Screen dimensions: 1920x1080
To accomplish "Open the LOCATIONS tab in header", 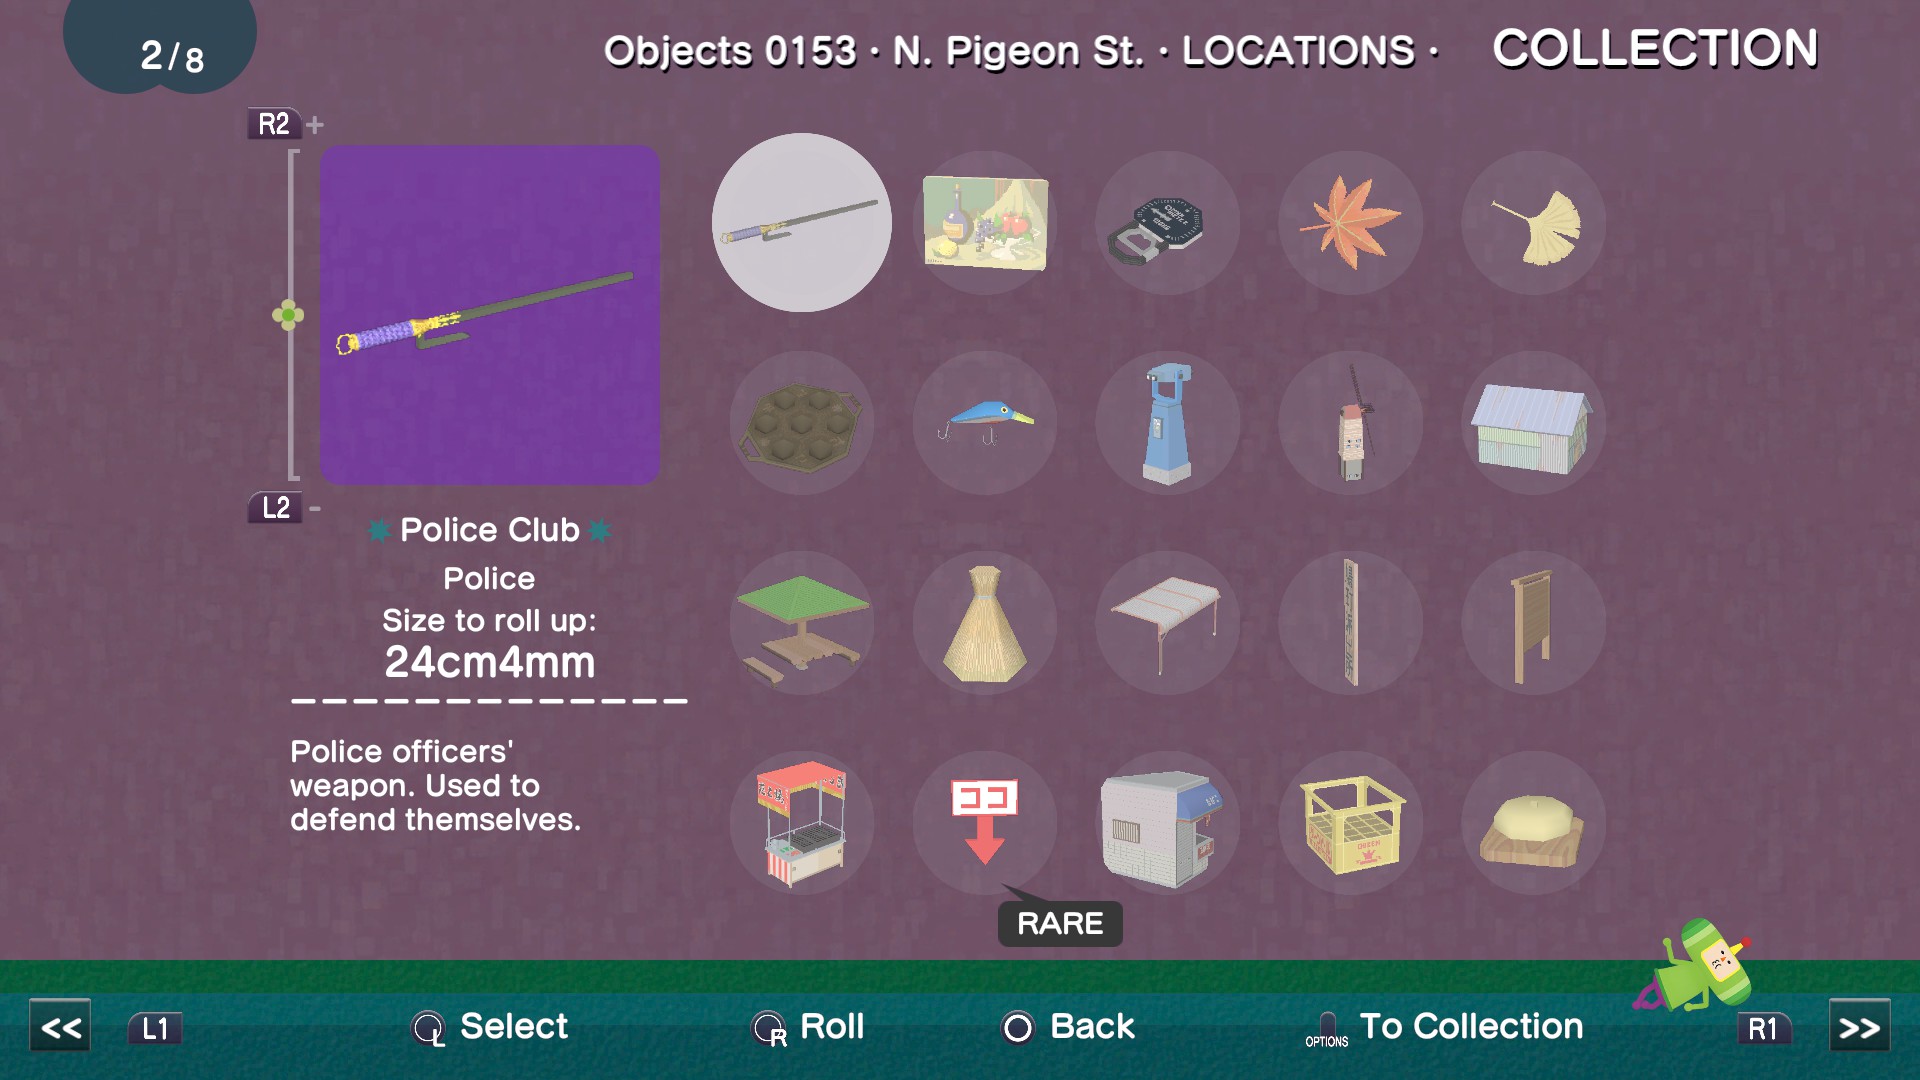I will click(x=1298, y=51).
